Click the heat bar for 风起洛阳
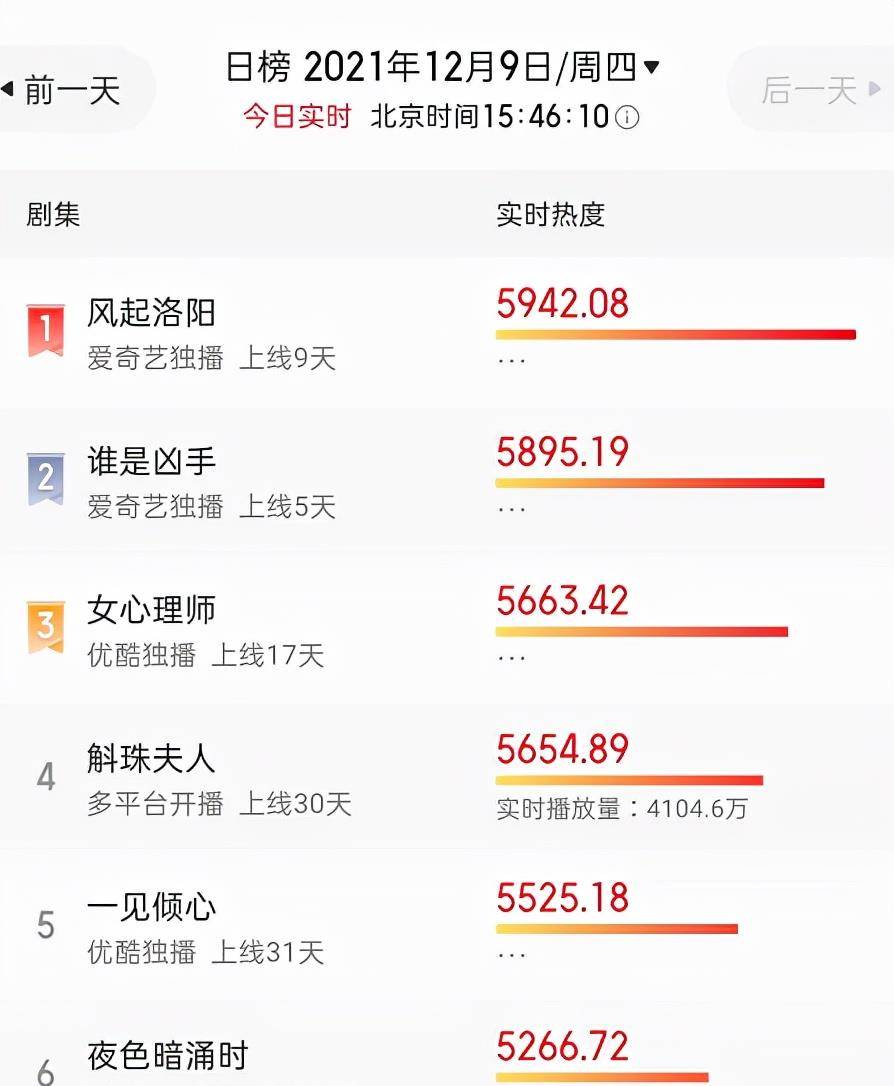 (675, 334)
